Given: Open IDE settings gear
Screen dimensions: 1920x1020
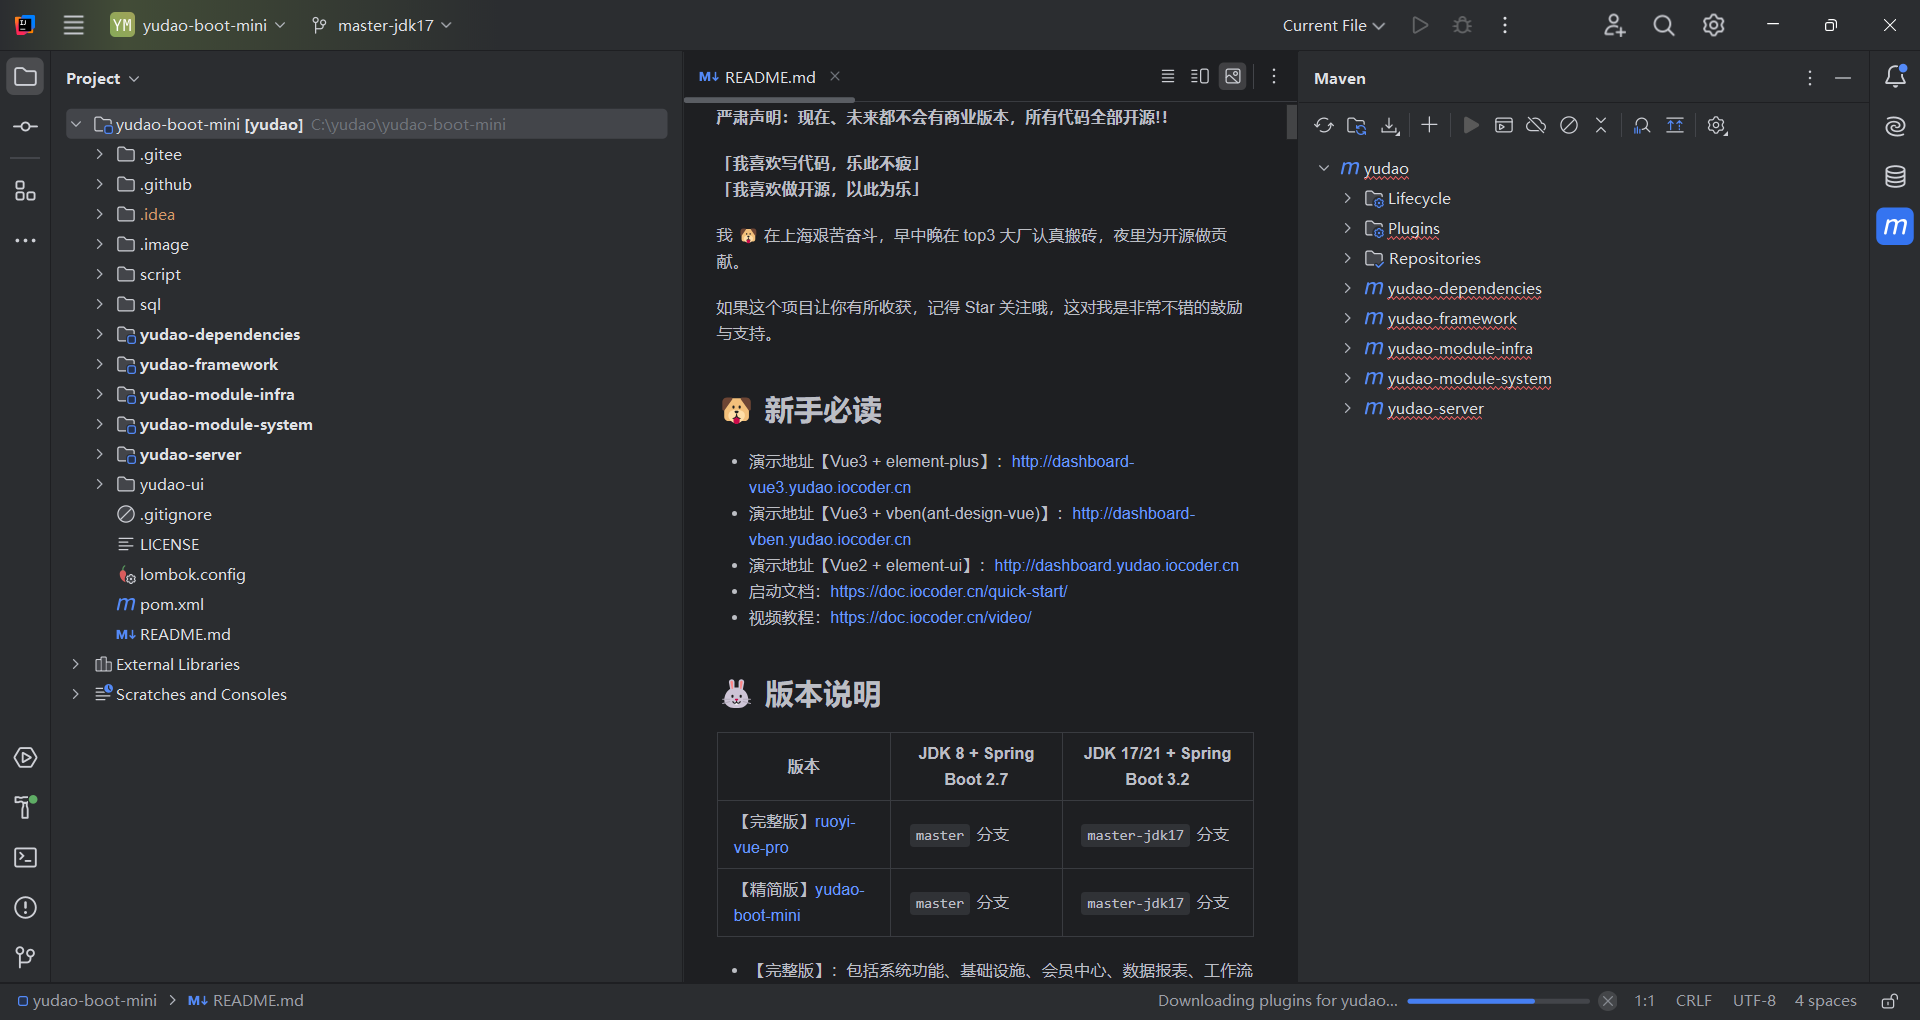Looking at the screenshot, I should coord(1714,25).
